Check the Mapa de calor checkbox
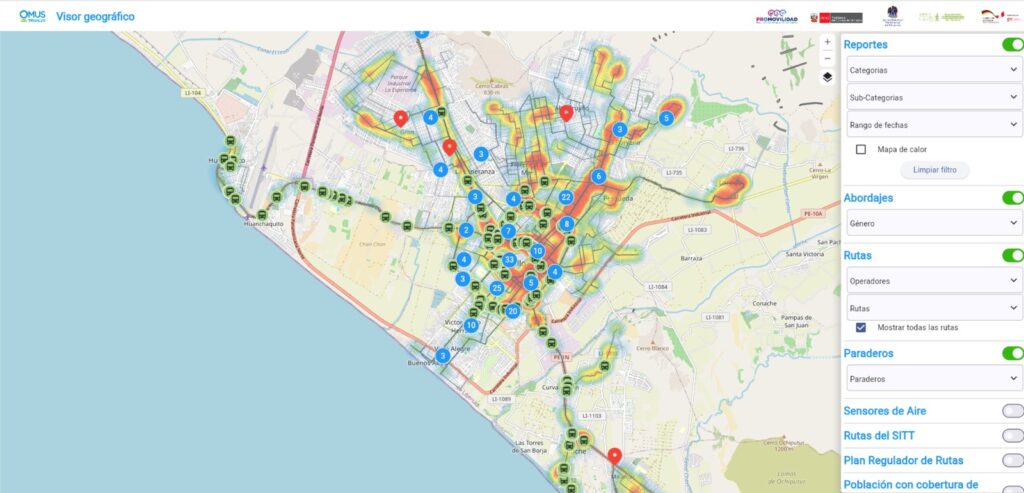The height and width of the screenshot is (493, 1024). click(861, 149)
